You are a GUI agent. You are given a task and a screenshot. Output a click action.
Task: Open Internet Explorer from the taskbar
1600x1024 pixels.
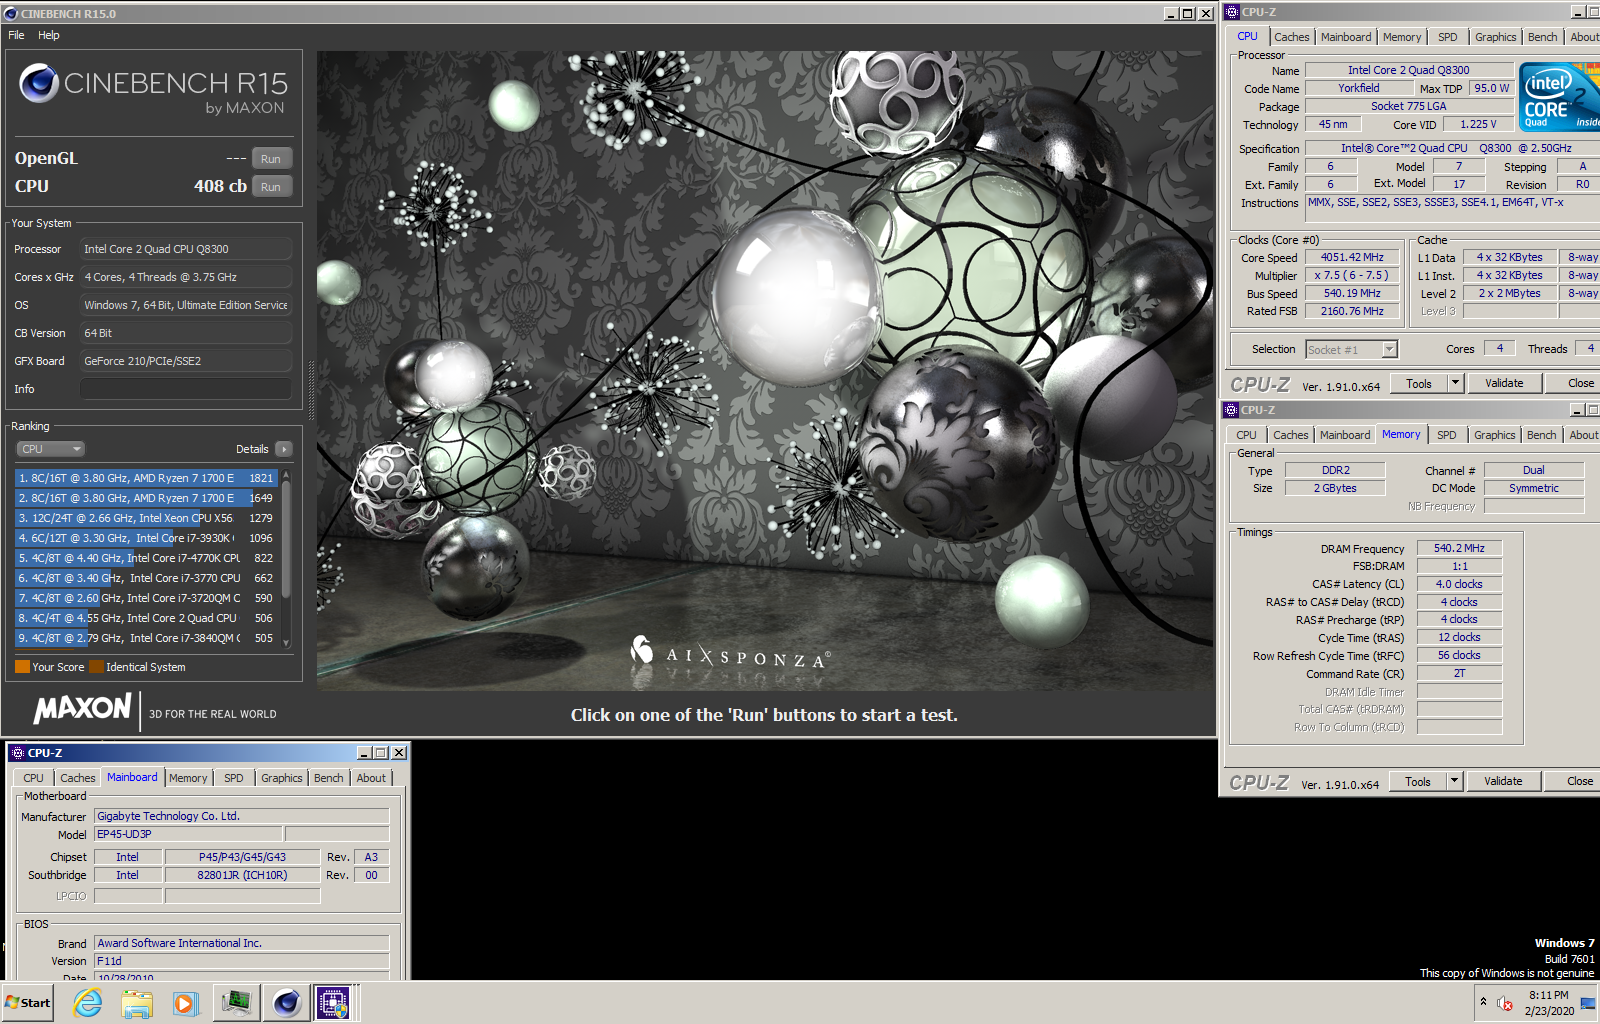[88, 1002]
